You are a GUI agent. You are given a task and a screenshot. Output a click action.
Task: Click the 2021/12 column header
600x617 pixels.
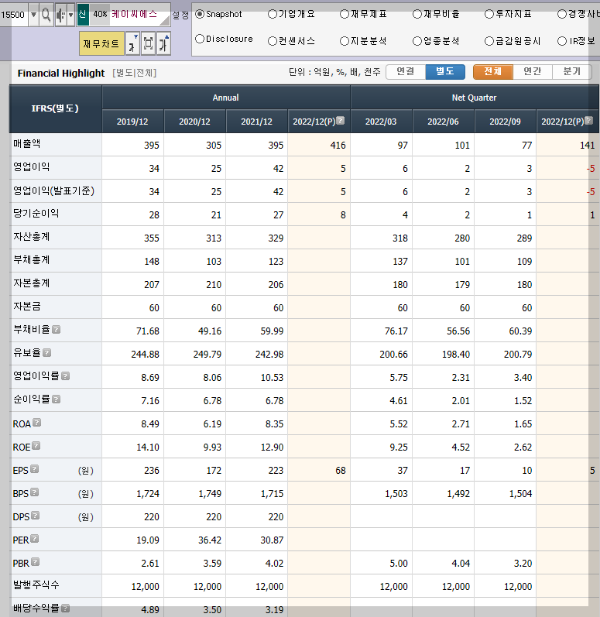257,121
